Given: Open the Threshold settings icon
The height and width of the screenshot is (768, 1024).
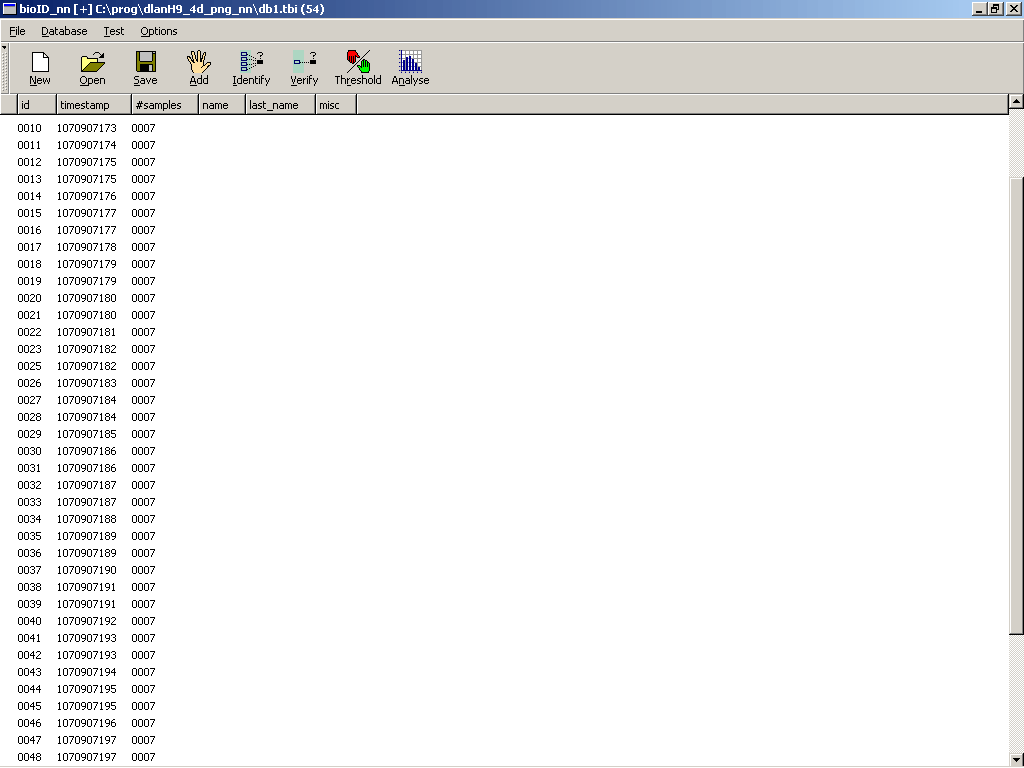Looking at the screenshot, I should 358,67.
